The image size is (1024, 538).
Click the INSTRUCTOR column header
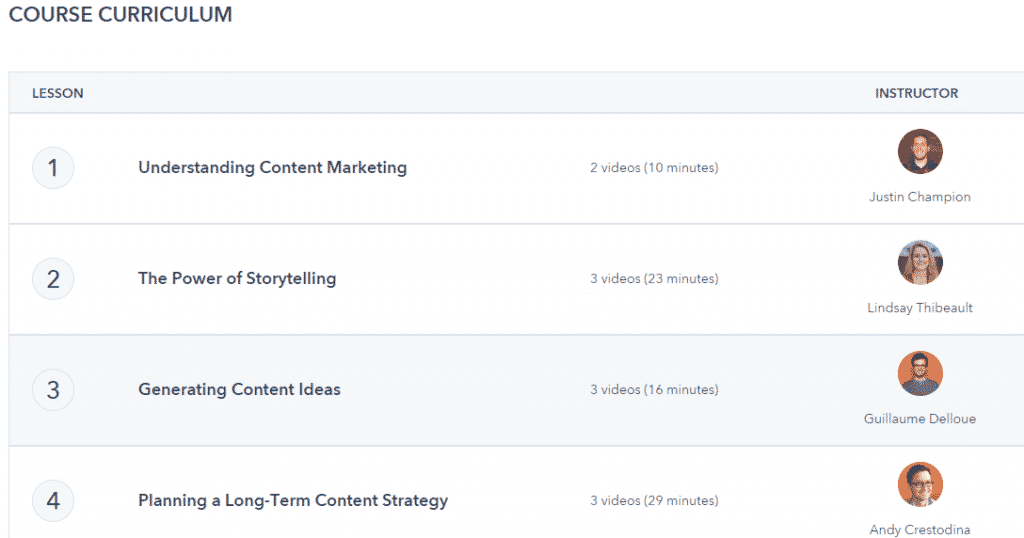point(917,93)
